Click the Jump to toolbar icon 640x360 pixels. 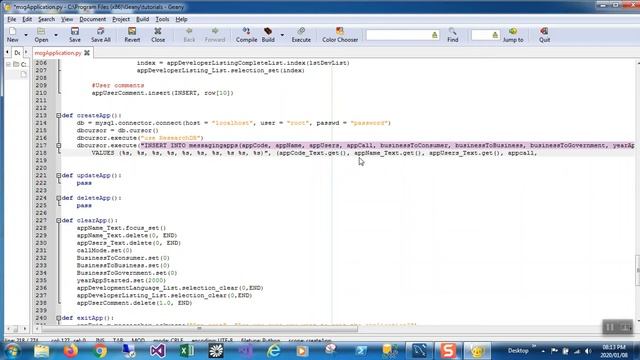[513, 35]
